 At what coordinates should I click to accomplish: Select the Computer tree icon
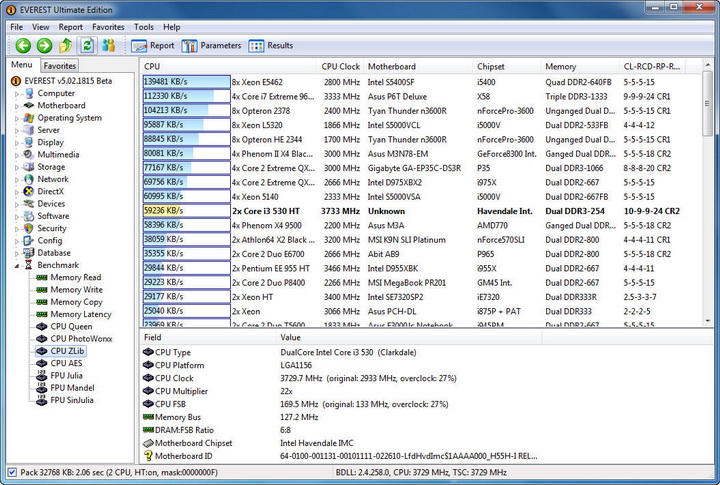click(x=29, y=93)
